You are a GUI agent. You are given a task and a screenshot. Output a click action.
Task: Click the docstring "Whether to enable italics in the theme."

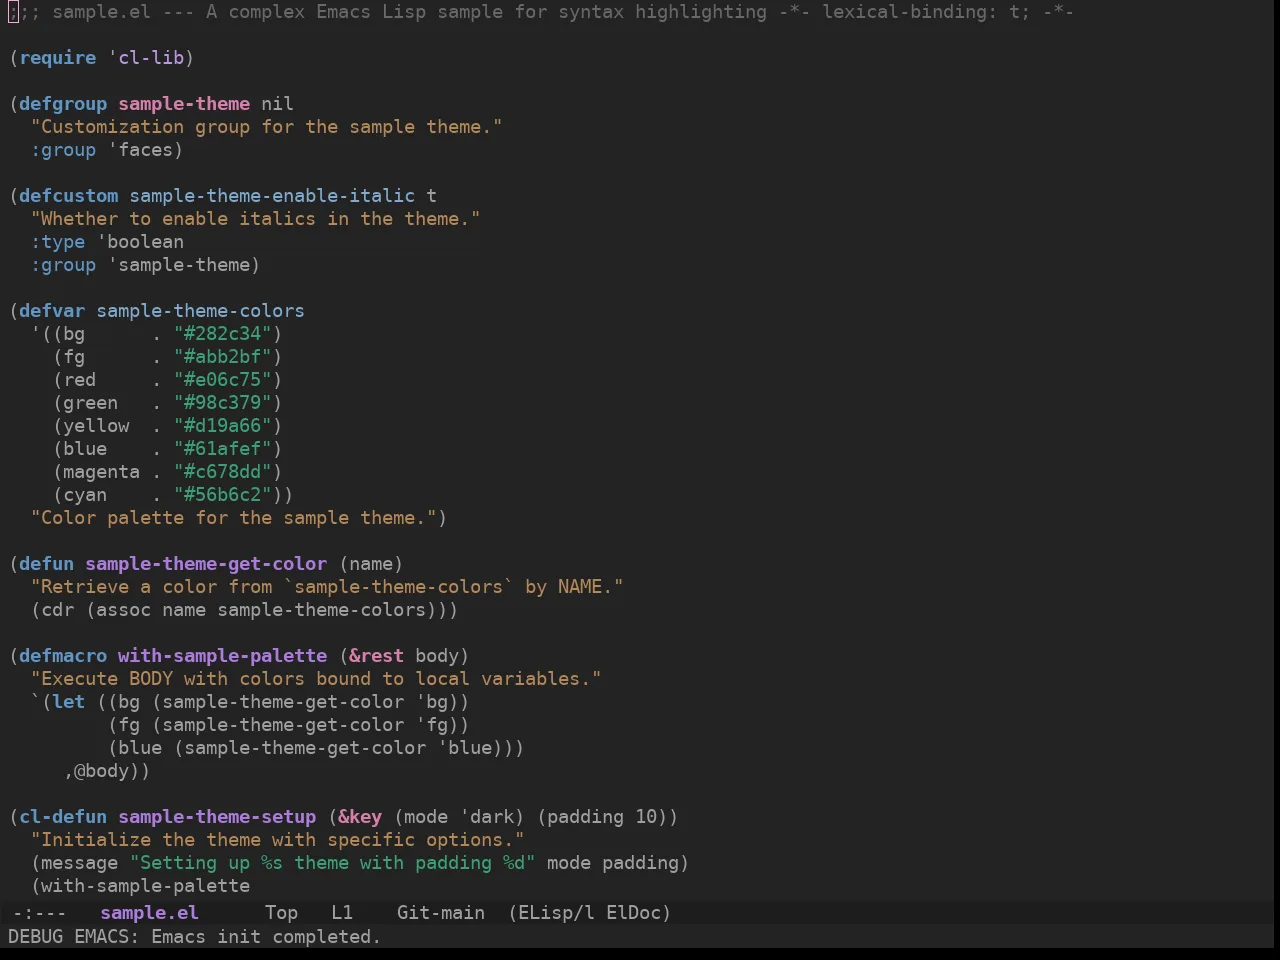pos(256,219)
